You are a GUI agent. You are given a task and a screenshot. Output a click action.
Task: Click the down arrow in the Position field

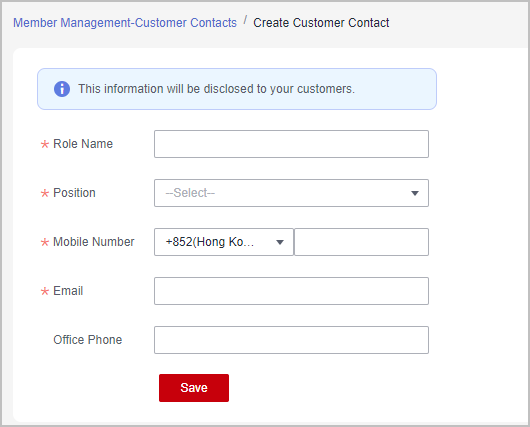415,193
